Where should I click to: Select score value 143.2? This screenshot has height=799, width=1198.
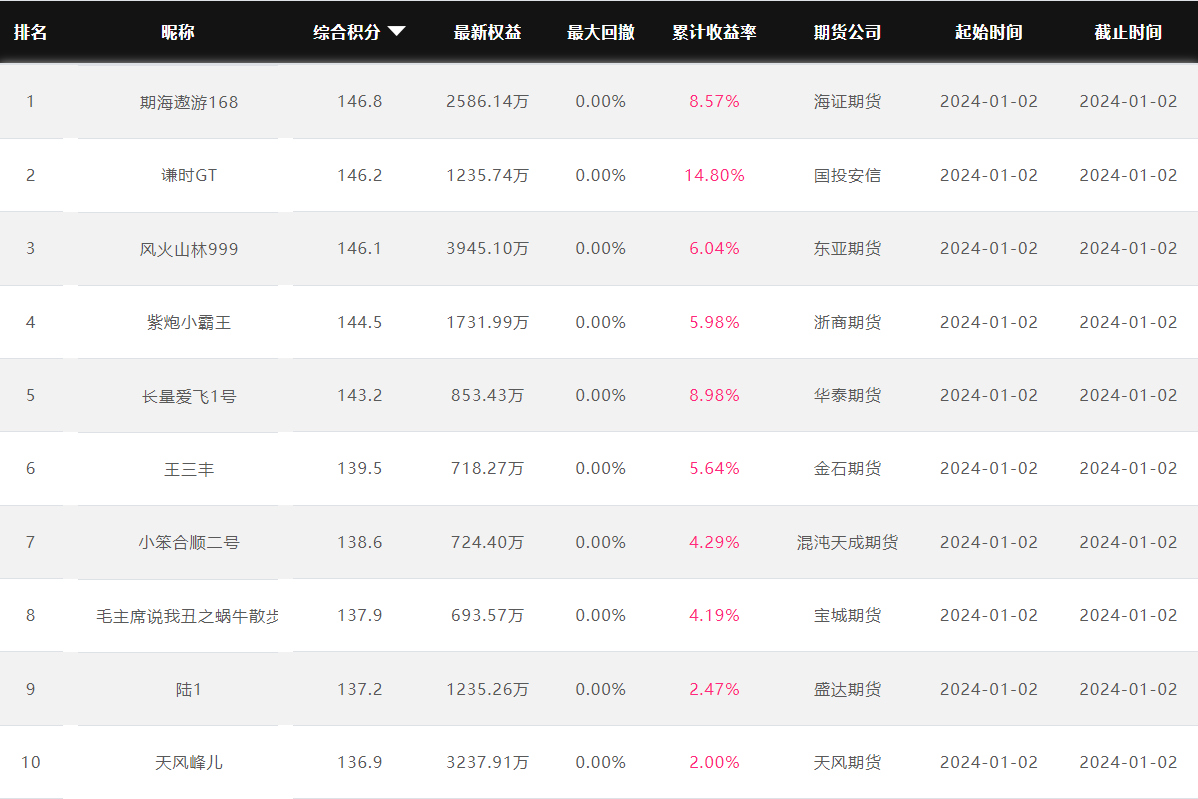click(360, 395)
